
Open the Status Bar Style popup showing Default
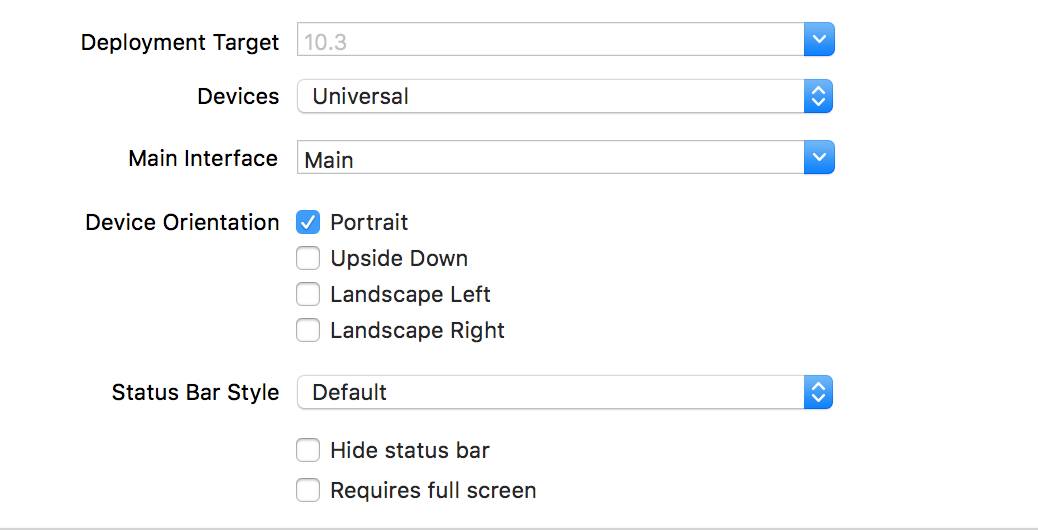click(550, 393)
